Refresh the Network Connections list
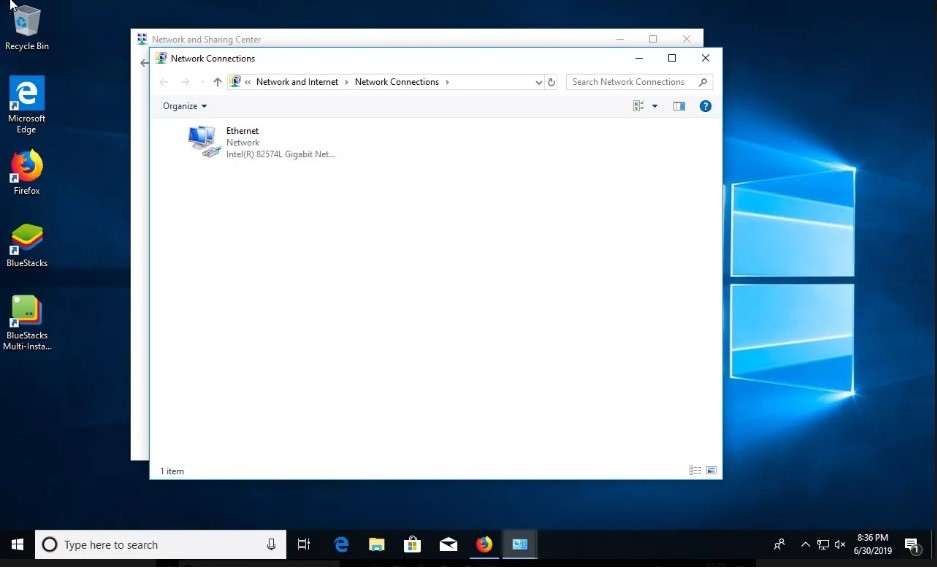The width and height of the screenshot is (937, 569). [x=551, y=82]
